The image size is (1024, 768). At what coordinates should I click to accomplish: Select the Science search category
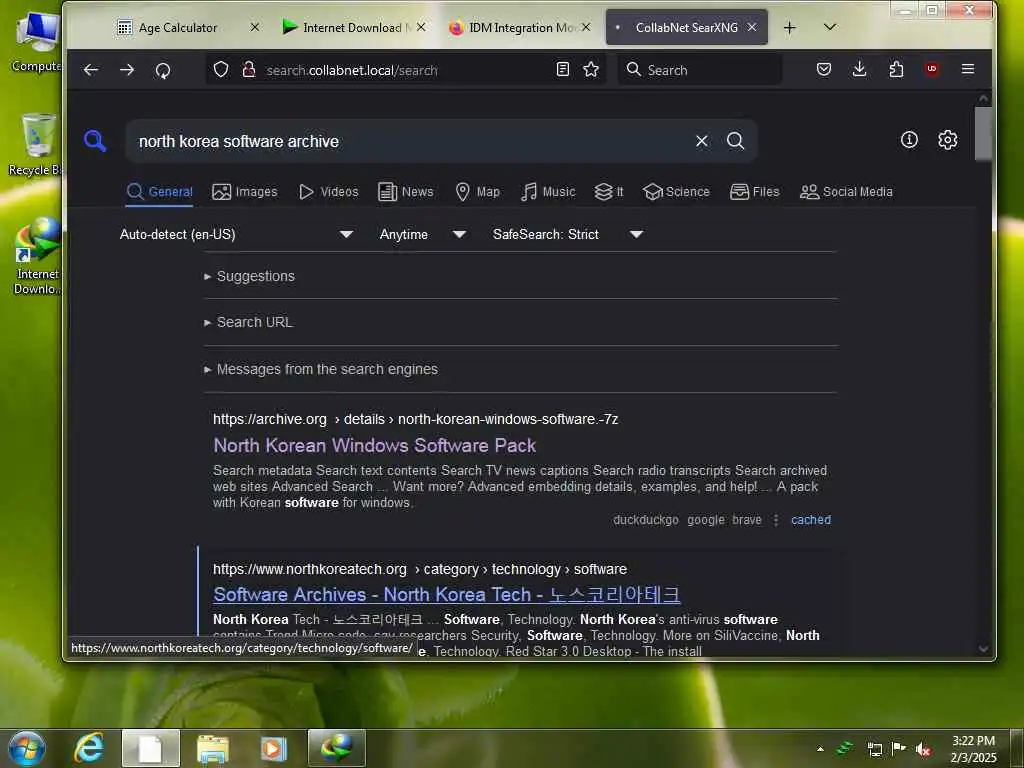[x=676, y=192]
